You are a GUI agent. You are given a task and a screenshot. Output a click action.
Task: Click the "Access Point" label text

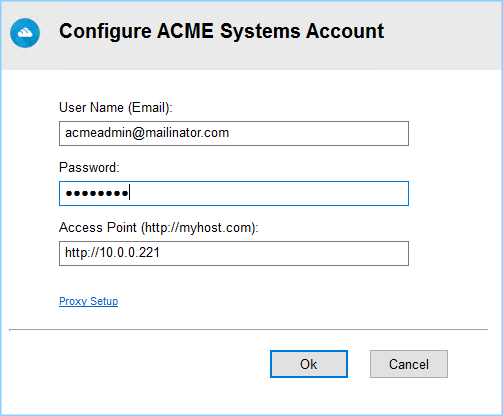point(98,228)
